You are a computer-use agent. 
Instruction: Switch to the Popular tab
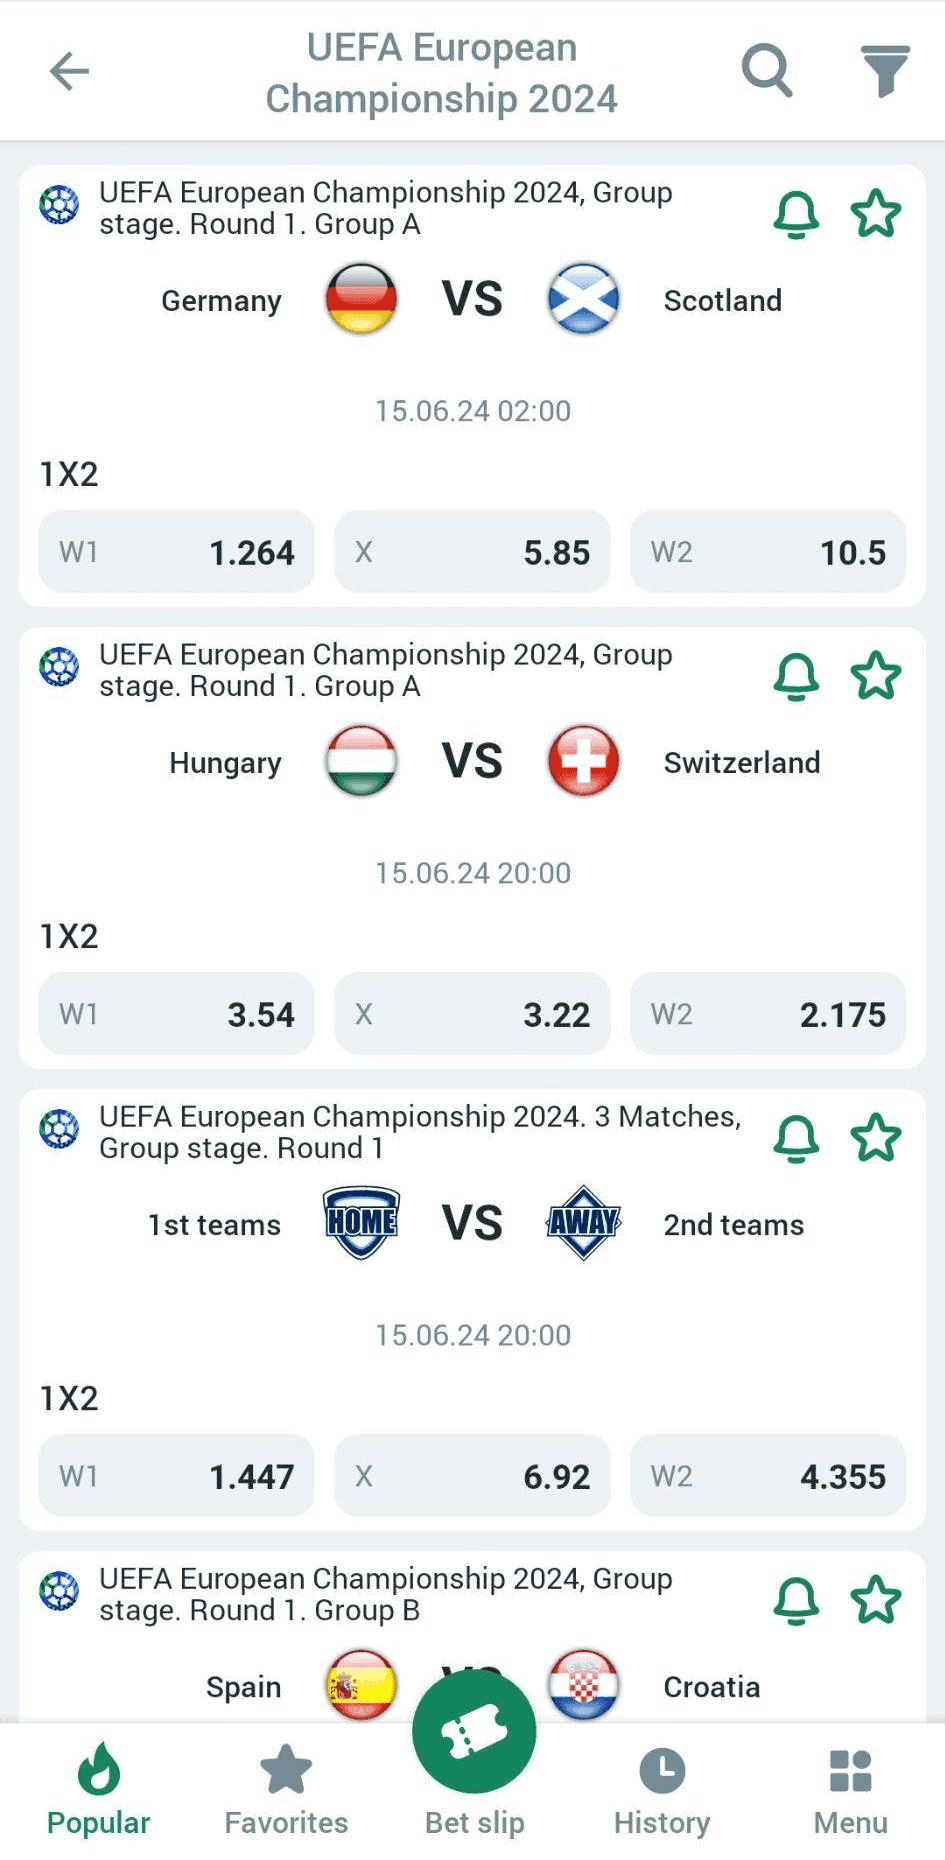(98, 1790)
